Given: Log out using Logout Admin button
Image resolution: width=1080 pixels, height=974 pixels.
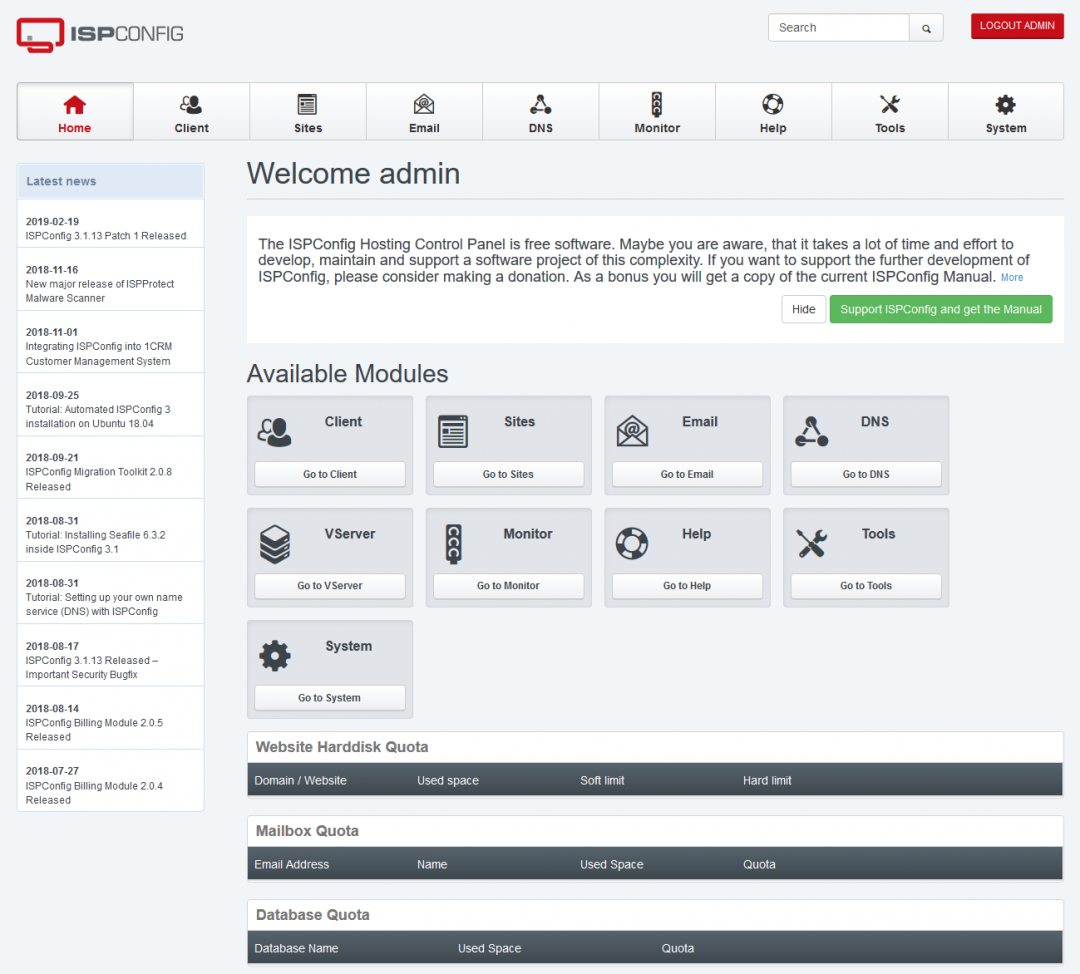Looking at the screenshot, I should (x=1016, y=26).
